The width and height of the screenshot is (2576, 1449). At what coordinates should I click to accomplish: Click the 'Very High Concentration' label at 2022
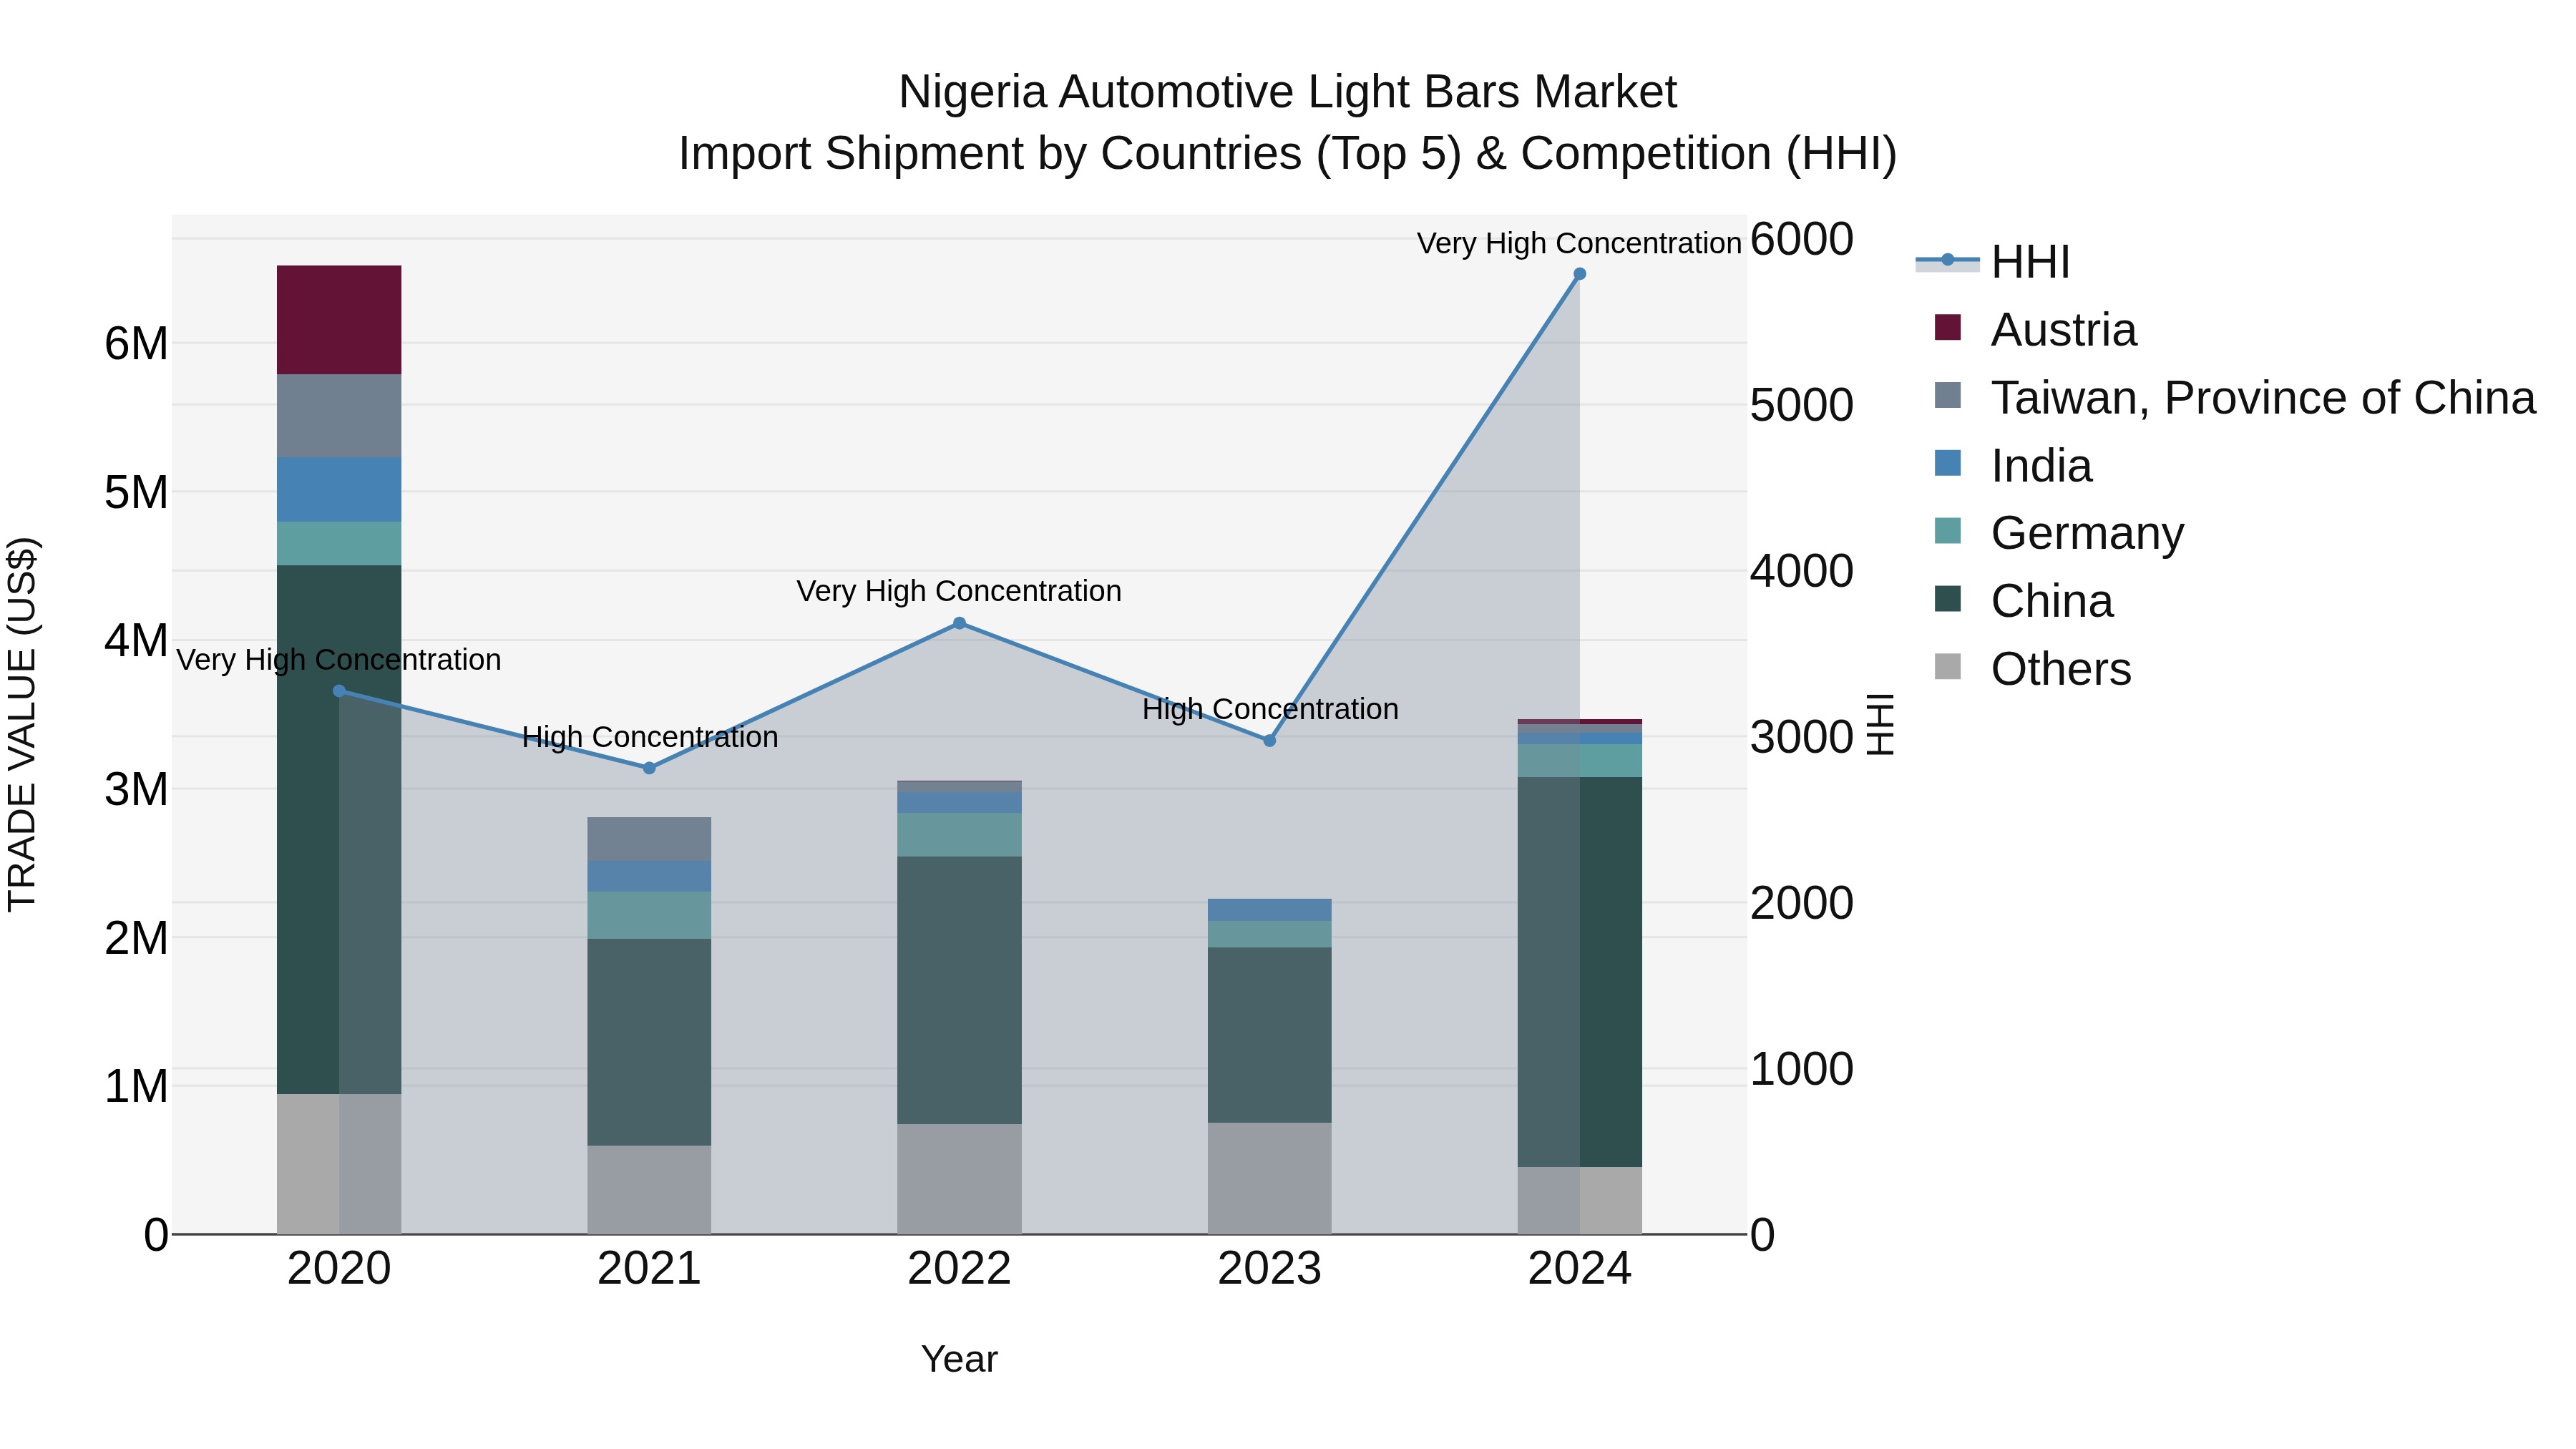(x=959, y=591)
